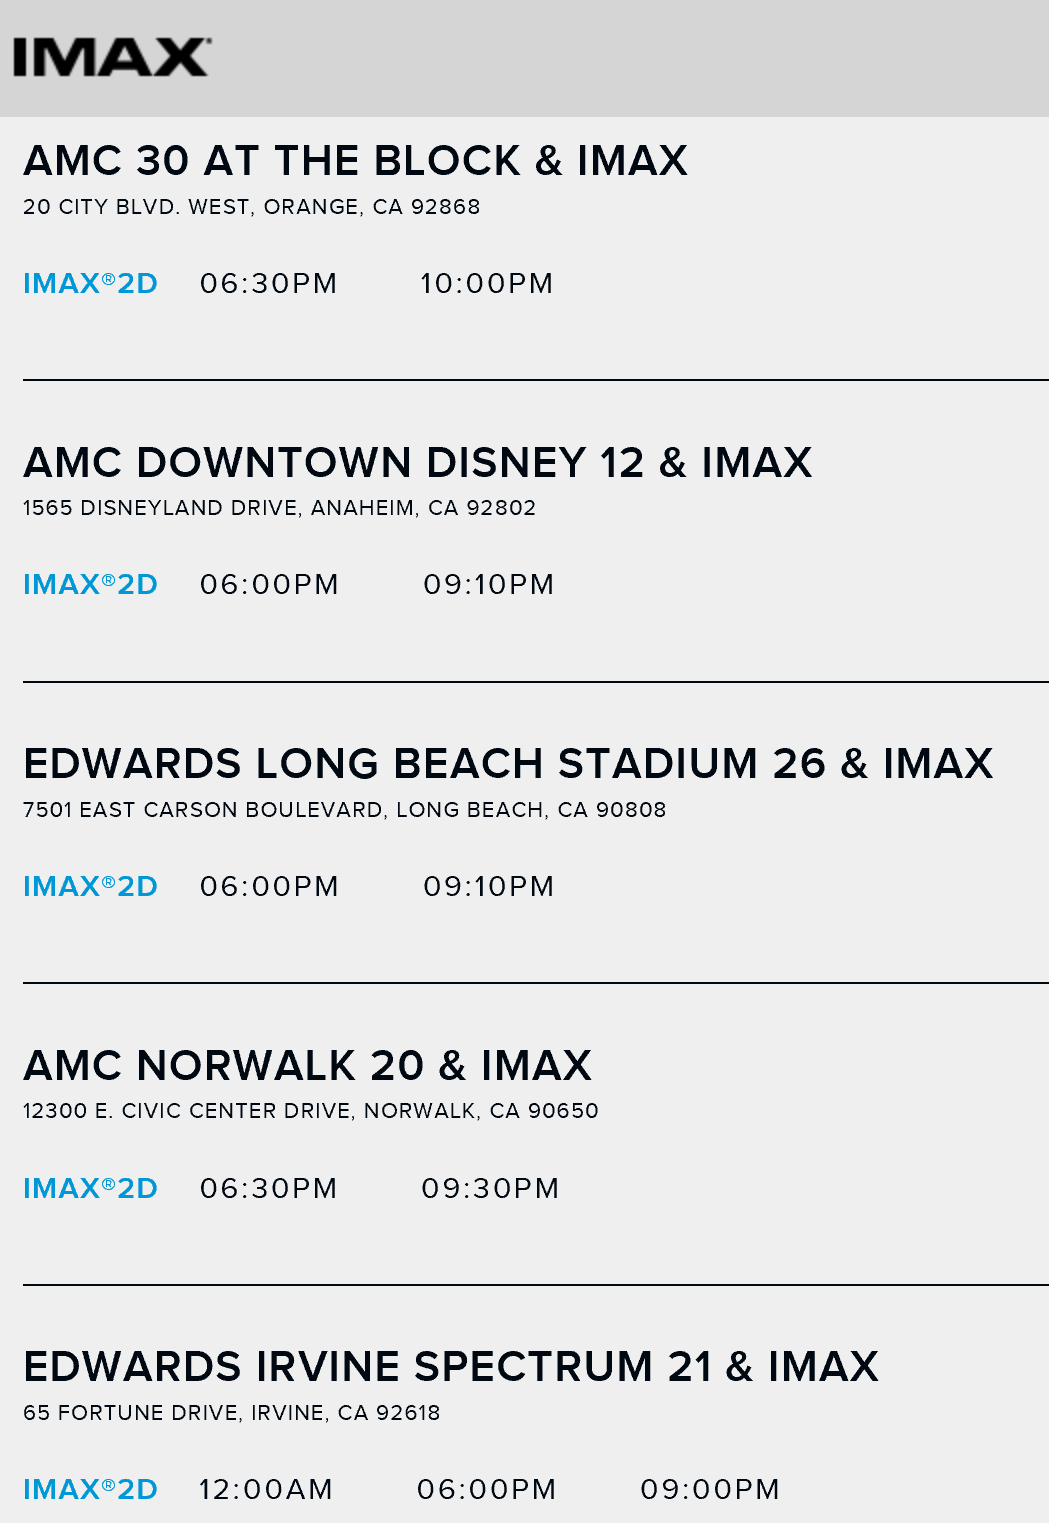Open Edwards Irvine Spectrum 21 & IMAX
The image size is (1049, 1523).
[451, 1367]
